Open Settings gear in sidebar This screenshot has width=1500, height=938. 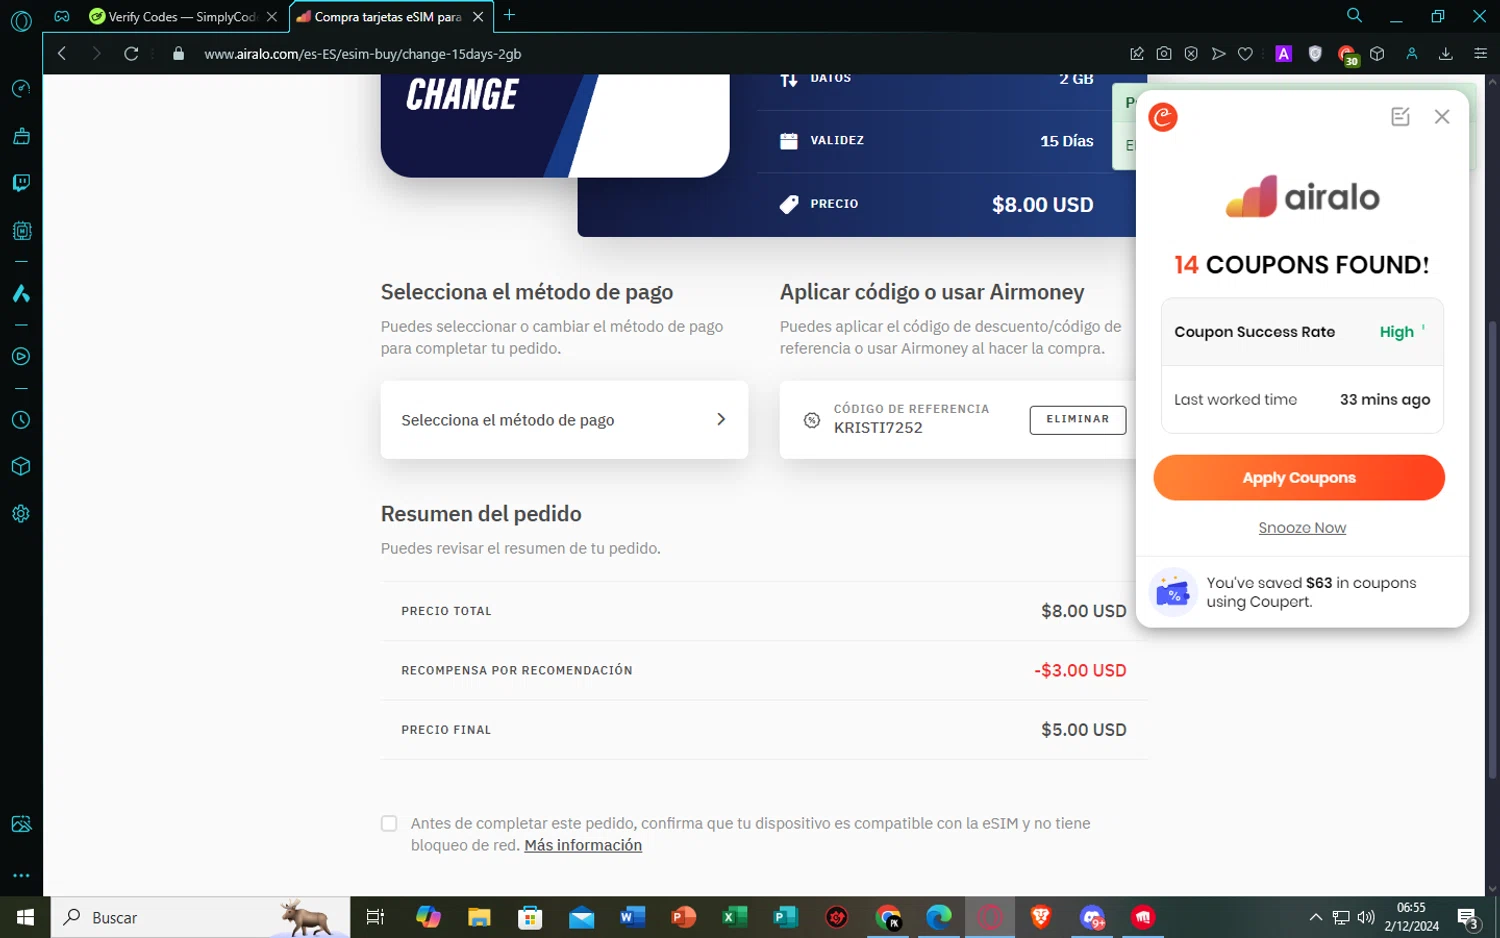click(21, 514)
